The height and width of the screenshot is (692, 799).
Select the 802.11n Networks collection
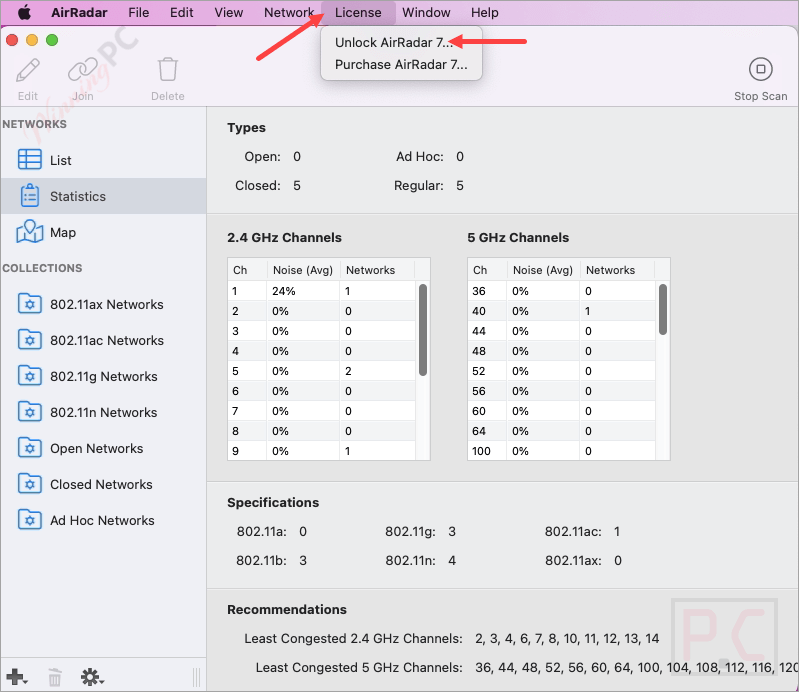(x=103, y=412)
